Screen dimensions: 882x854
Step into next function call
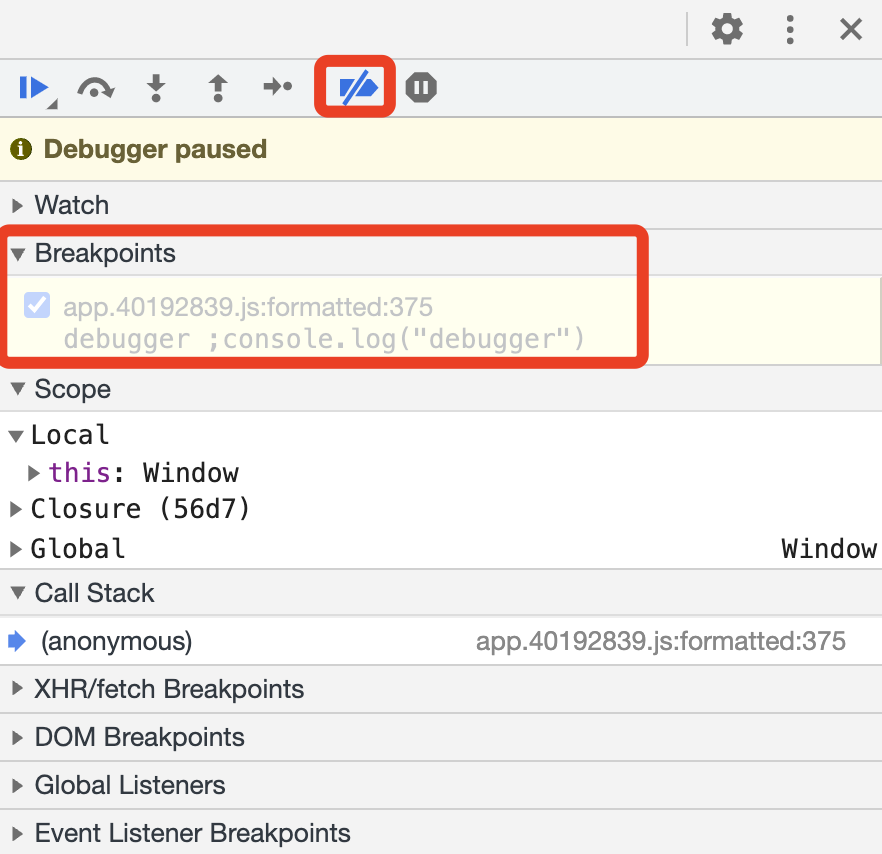(x=156, y=88)
